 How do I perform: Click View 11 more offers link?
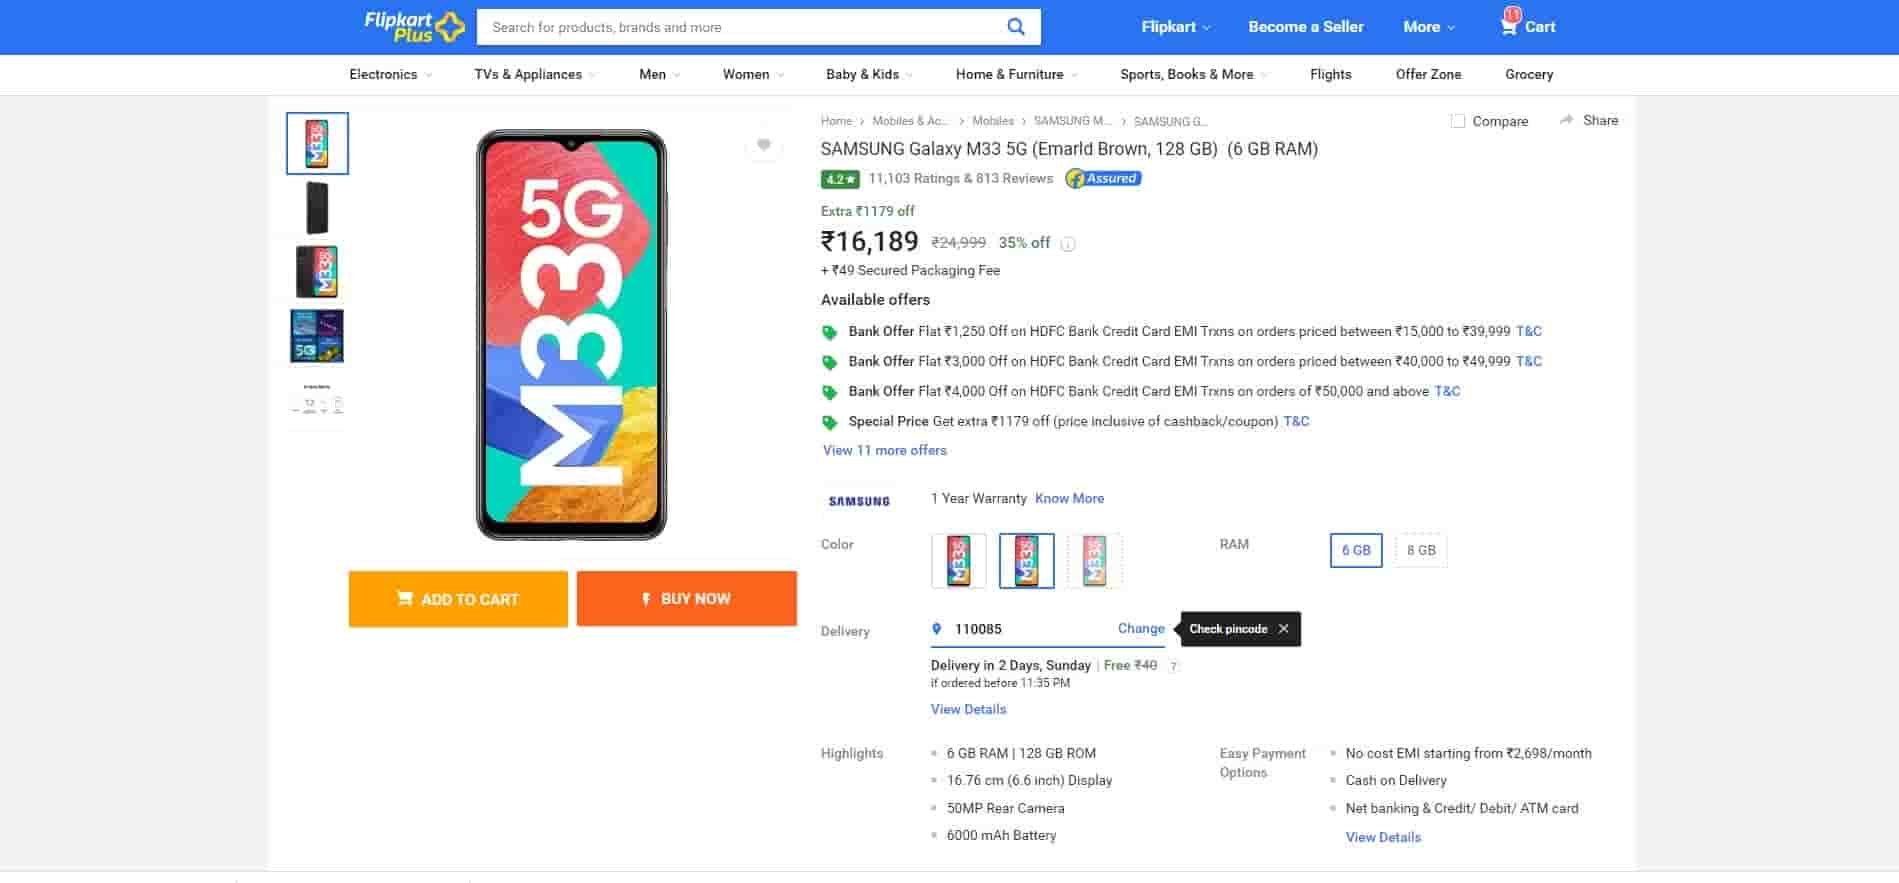[884, 450]
